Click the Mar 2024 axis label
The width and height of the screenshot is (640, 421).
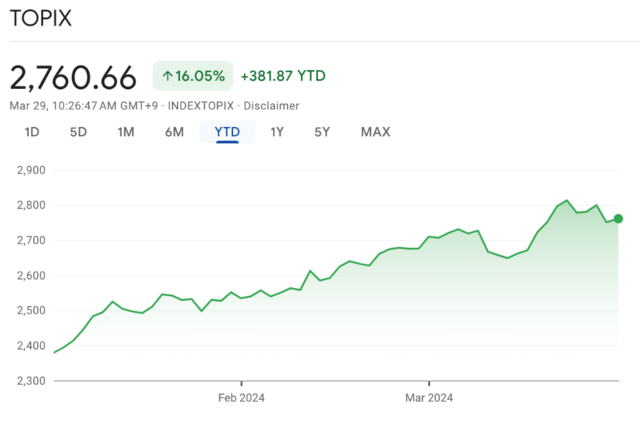tap(429, 397)
